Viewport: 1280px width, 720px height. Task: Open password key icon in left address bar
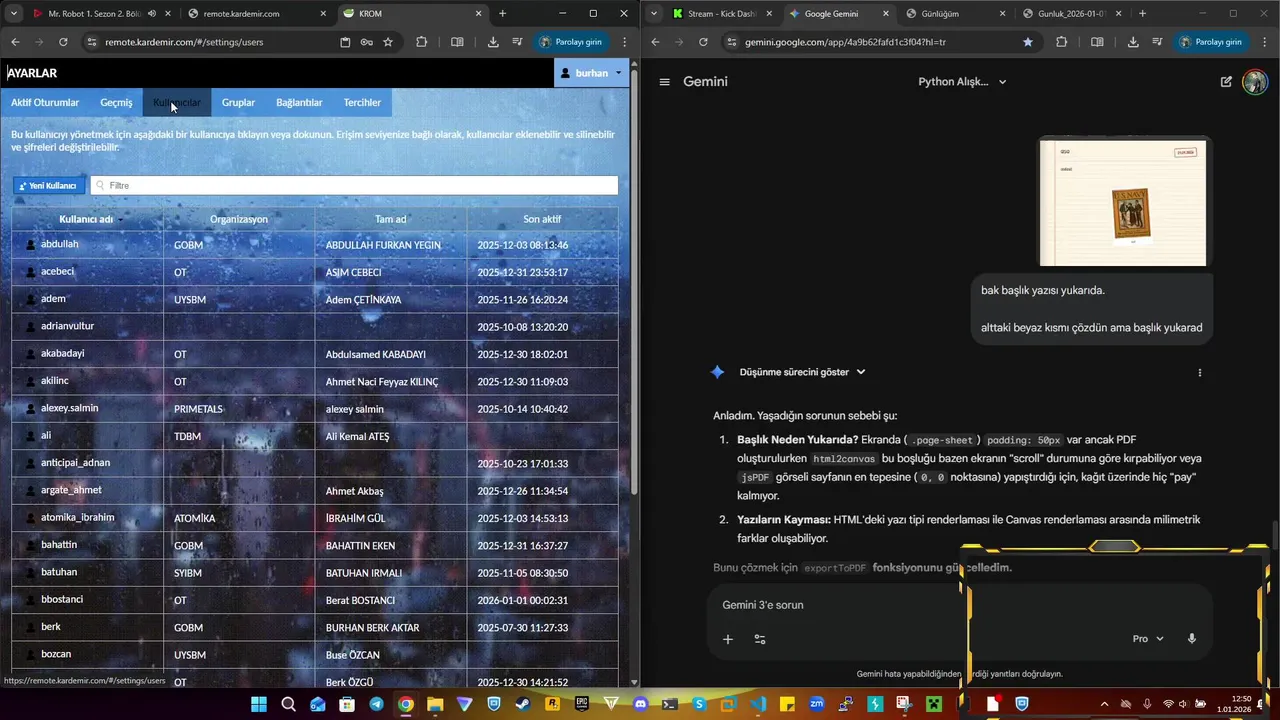[x=367, y=42]
